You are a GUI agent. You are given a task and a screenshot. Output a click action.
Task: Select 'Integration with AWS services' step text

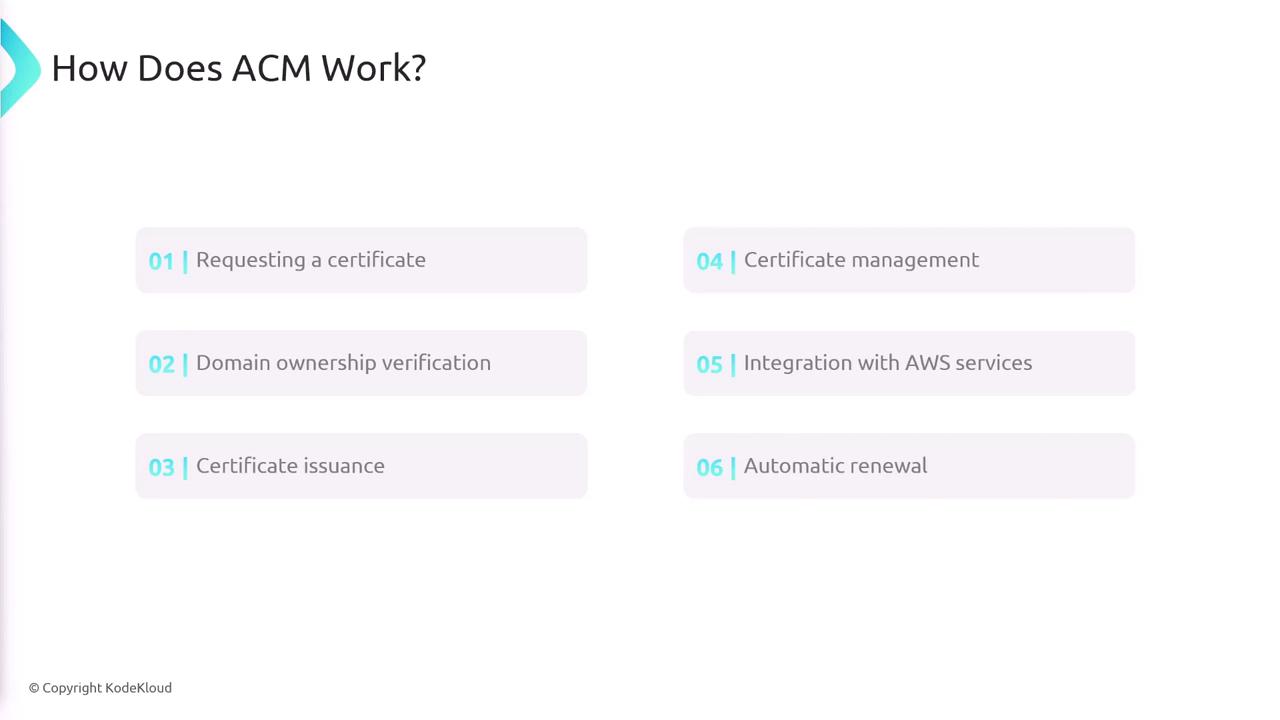pyautogui.click(x=888, y=363)
